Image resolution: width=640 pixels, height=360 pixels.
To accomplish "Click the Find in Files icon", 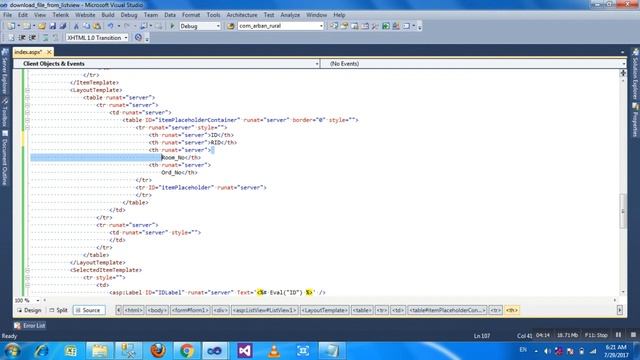I will (x=231, y=26).
